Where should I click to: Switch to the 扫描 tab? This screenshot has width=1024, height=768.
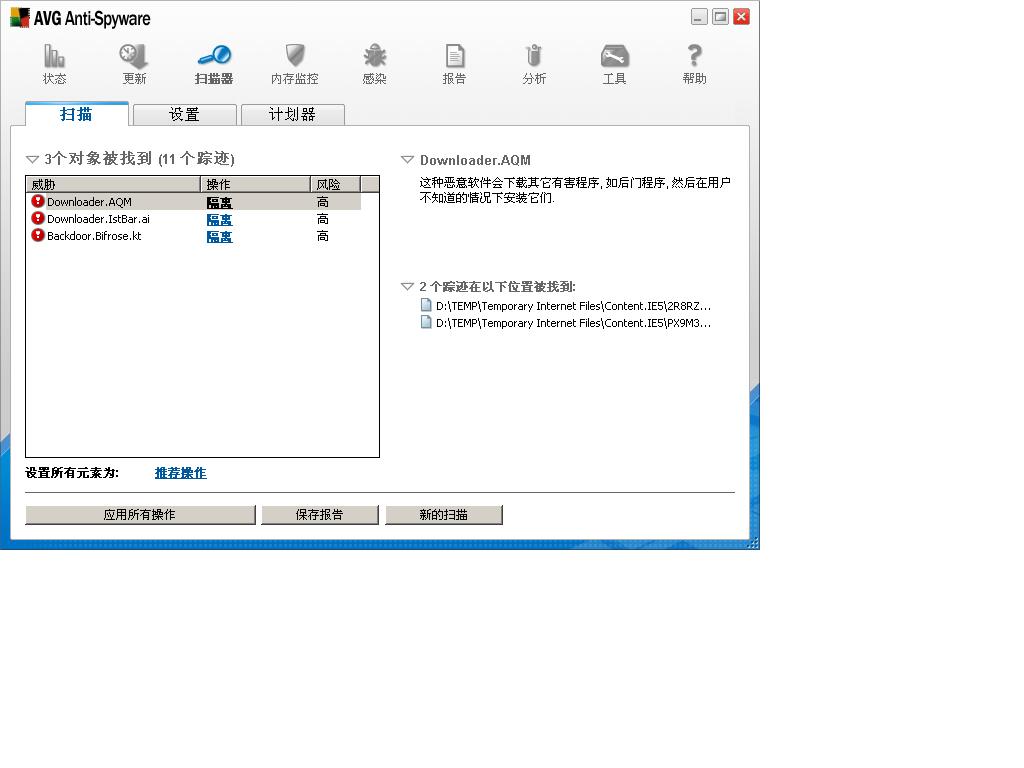pyautogui.click(x=76, y=114)
